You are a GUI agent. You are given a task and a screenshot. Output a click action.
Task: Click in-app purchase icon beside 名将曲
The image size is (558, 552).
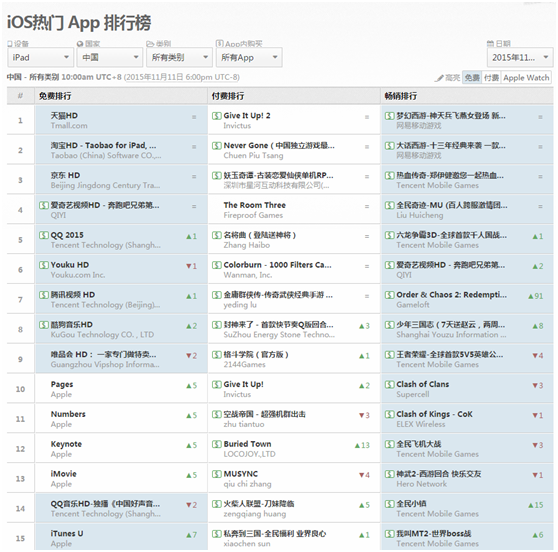coord(216,235)
